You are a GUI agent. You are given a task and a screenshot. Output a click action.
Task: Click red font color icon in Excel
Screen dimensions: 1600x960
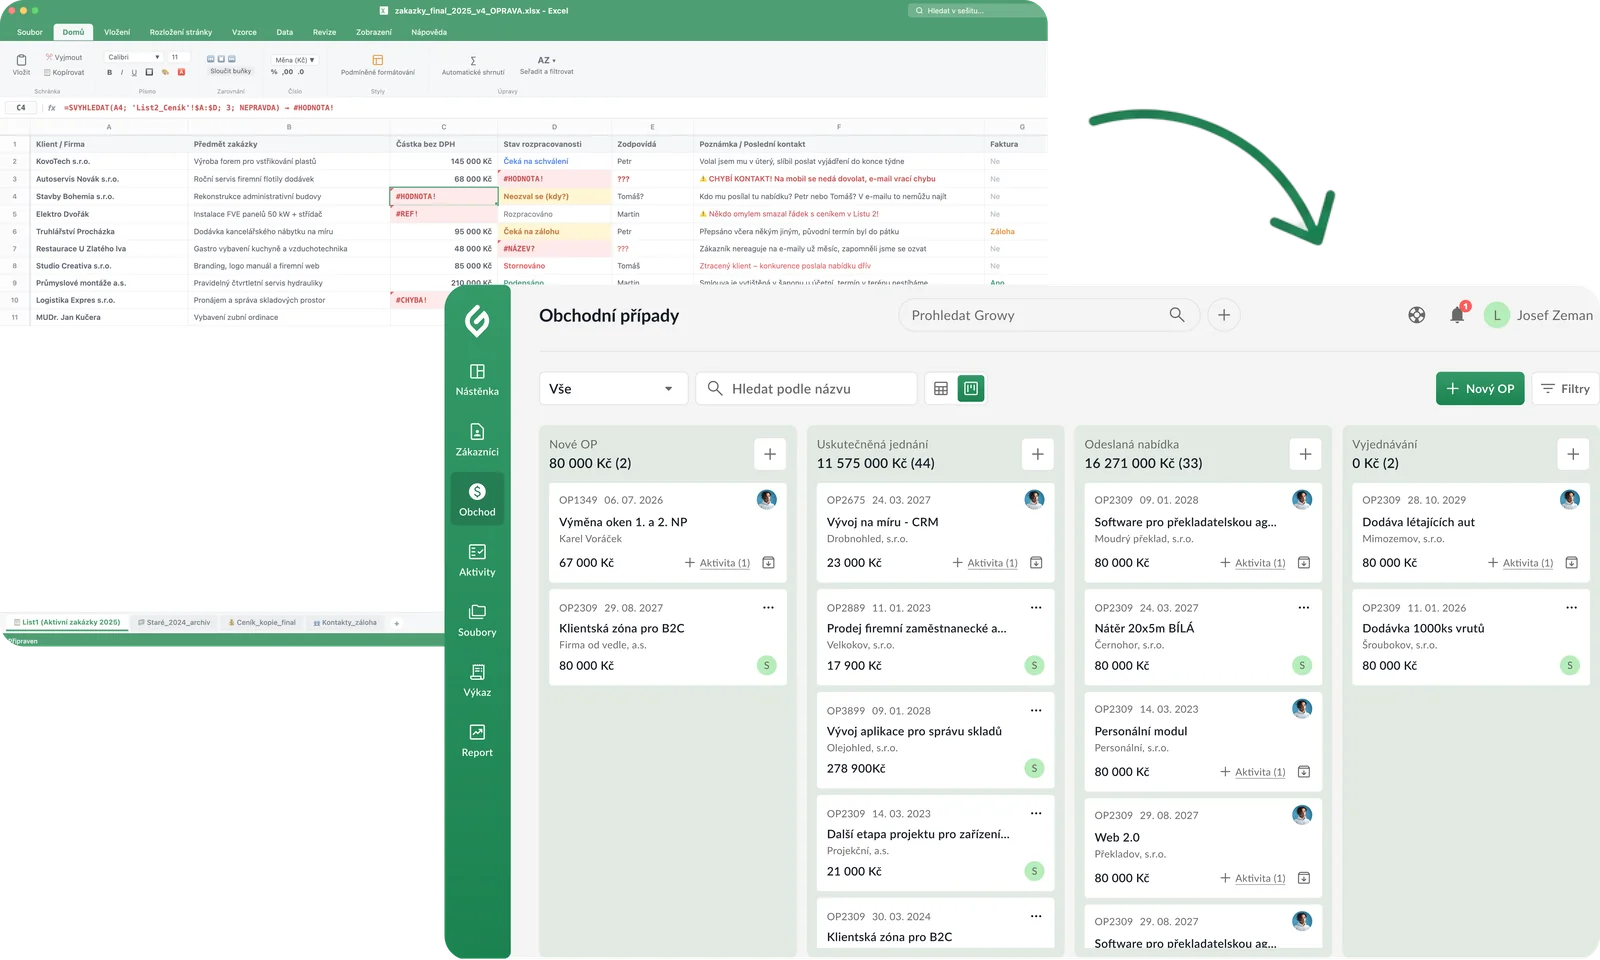[181, 72]
